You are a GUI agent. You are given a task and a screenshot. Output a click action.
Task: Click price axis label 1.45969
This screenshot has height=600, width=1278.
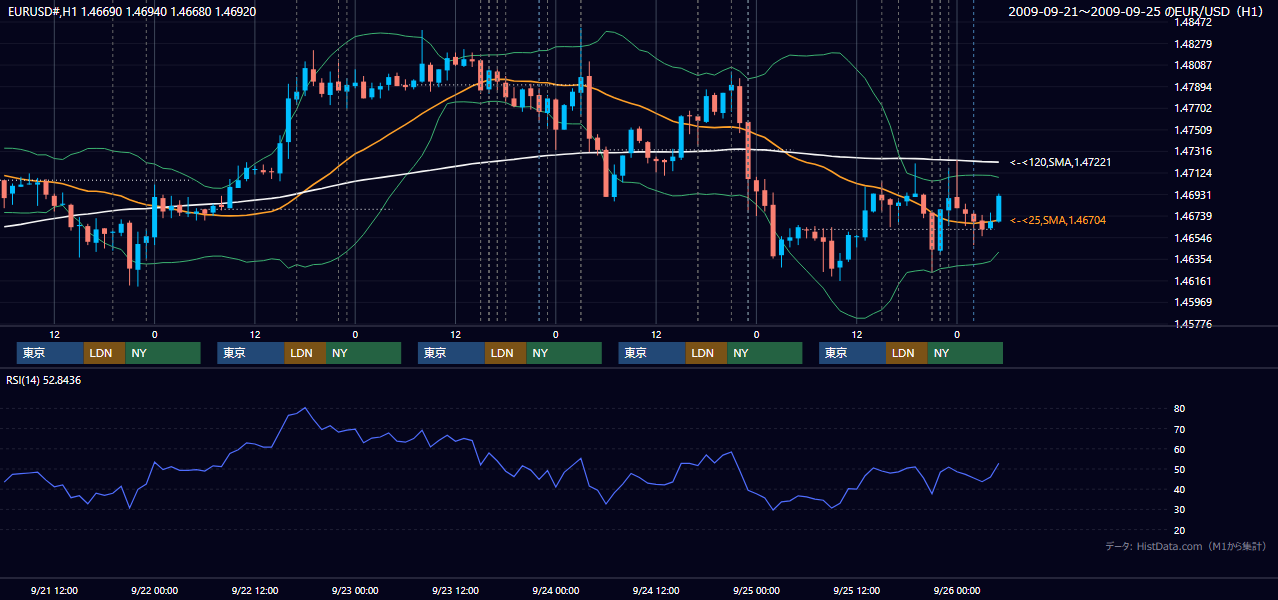coord(1193,302)
